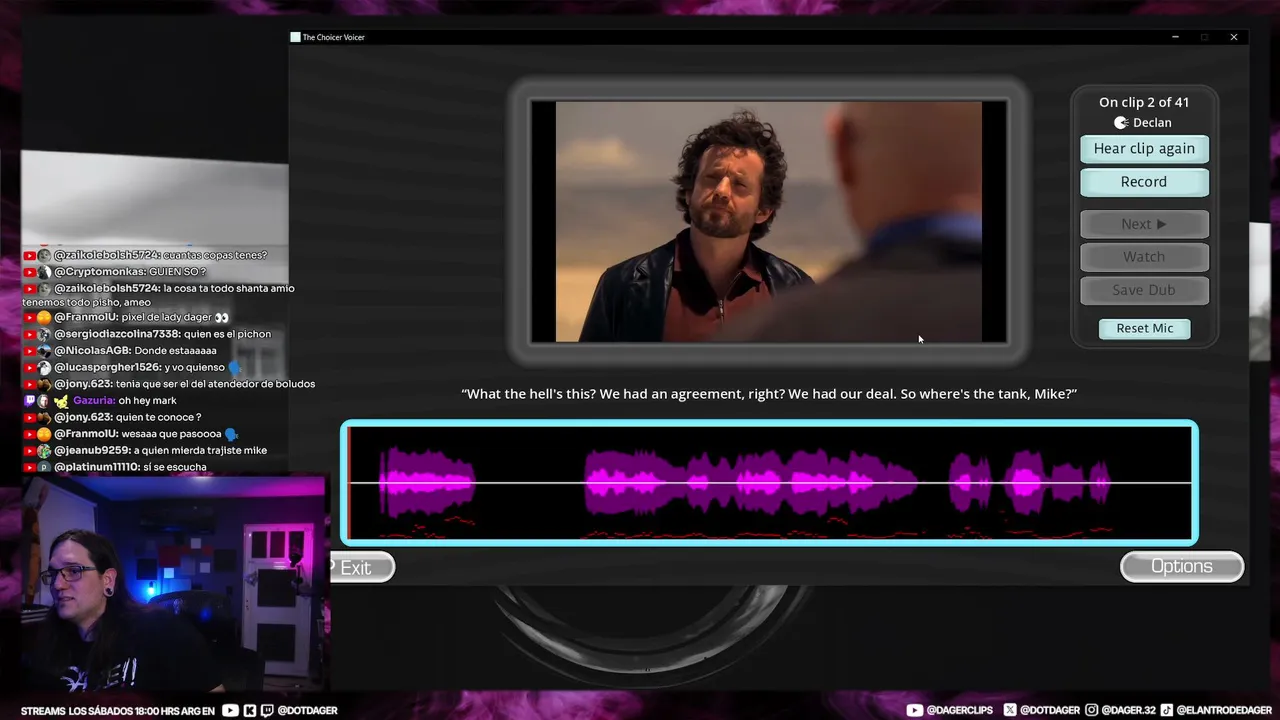Click the chat message "Donde estaaaaaa"
This screenshot has width=1280, height=720.
pos(175,351)
